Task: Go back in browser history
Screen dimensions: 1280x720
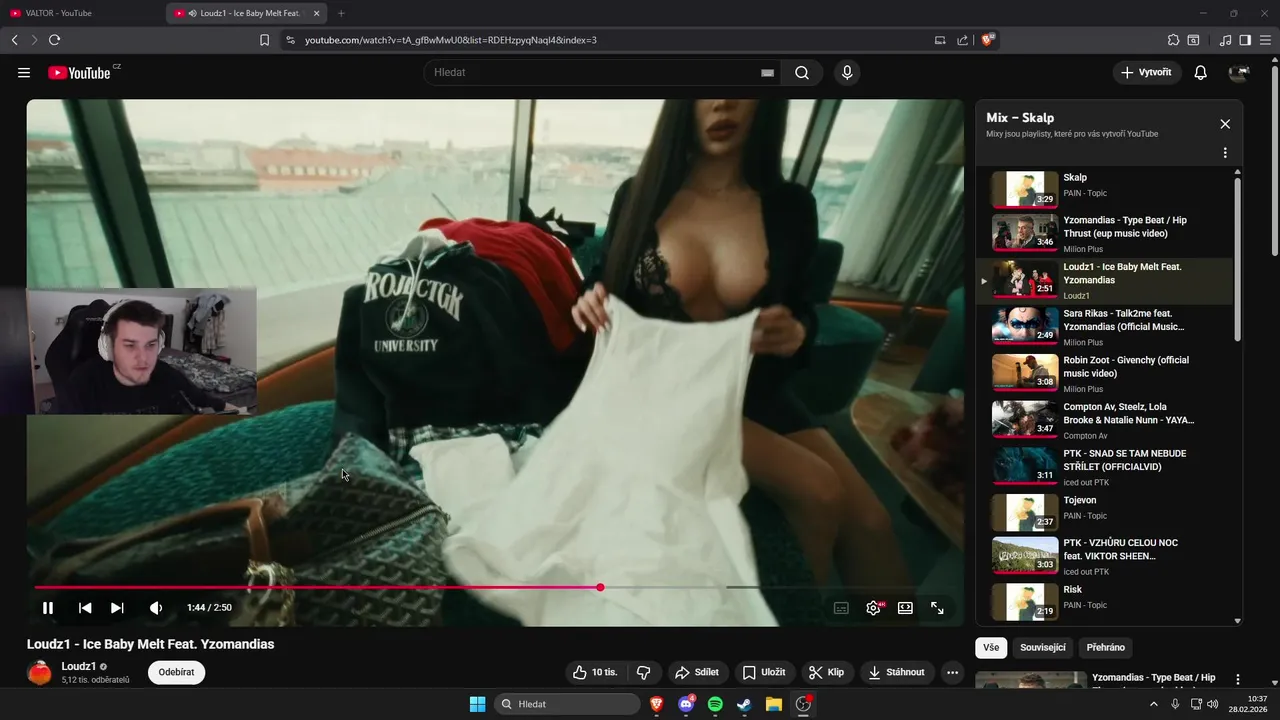Action: [14, 40]
